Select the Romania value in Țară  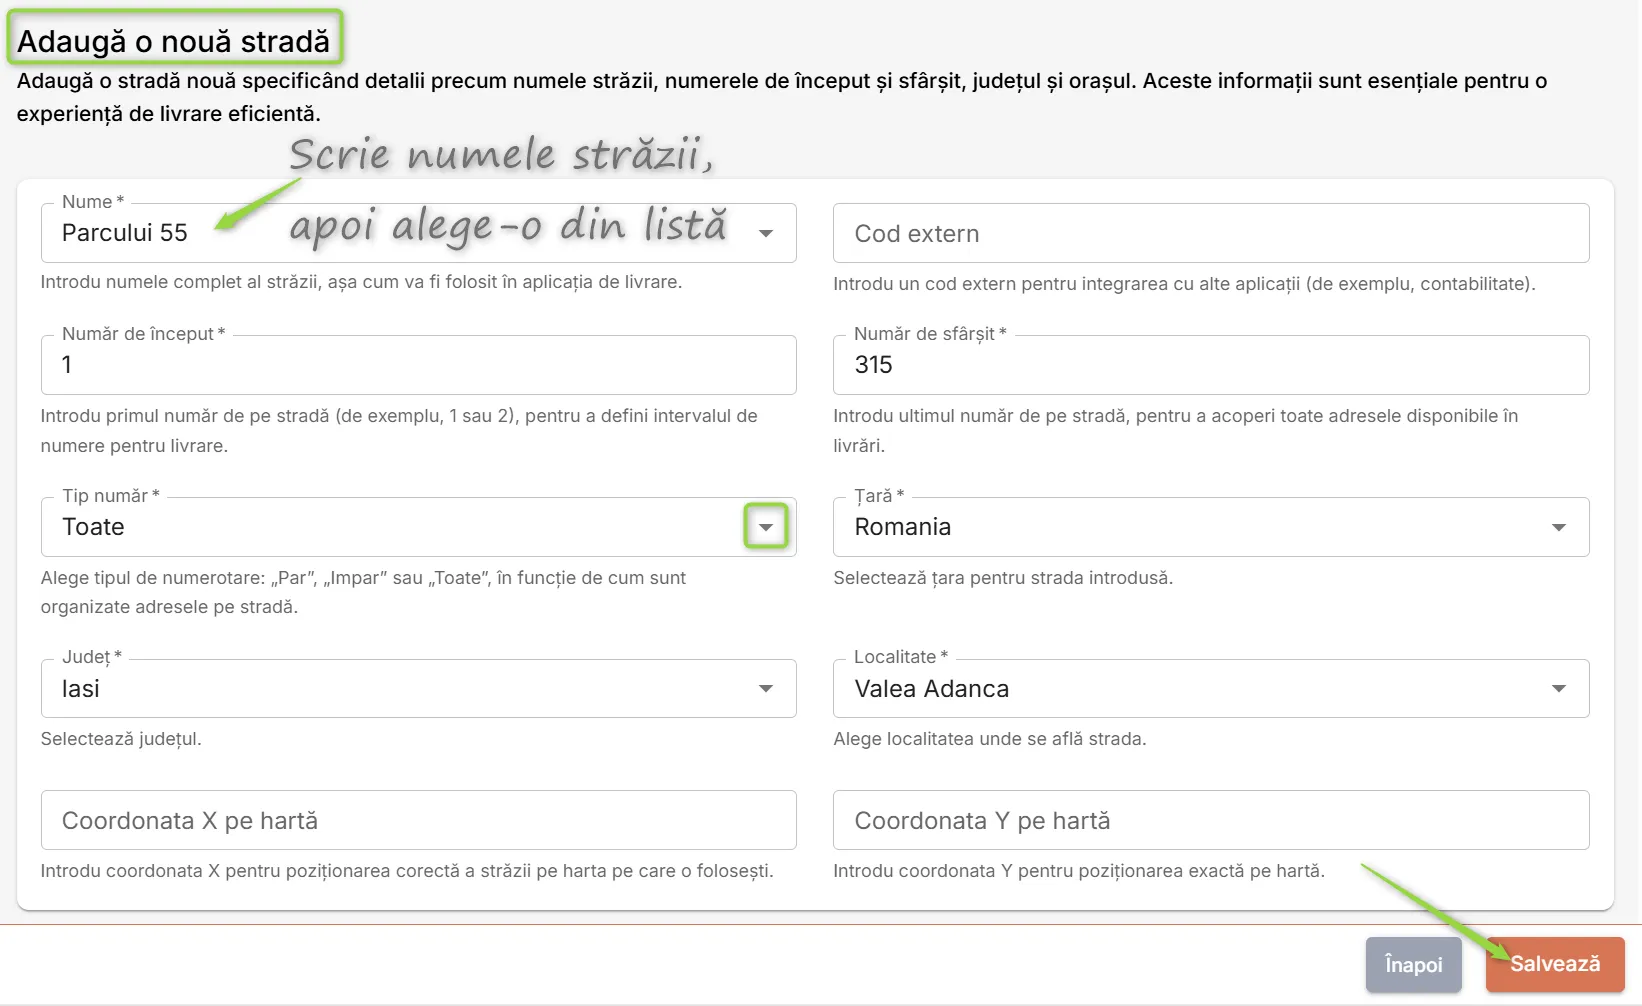coord(902,527)
